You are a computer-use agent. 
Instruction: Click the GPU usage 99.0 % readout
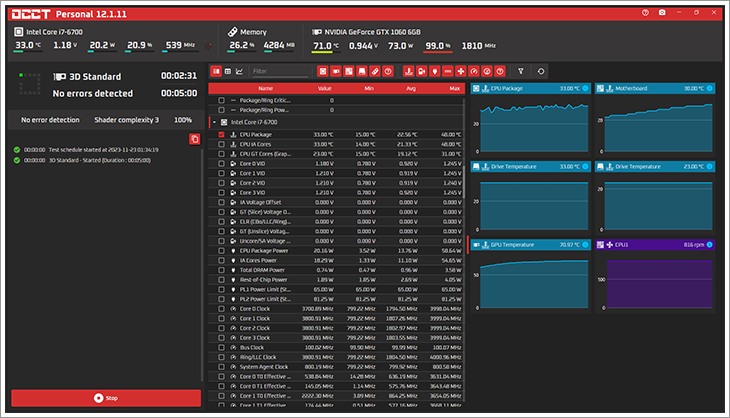pos(438,46)
